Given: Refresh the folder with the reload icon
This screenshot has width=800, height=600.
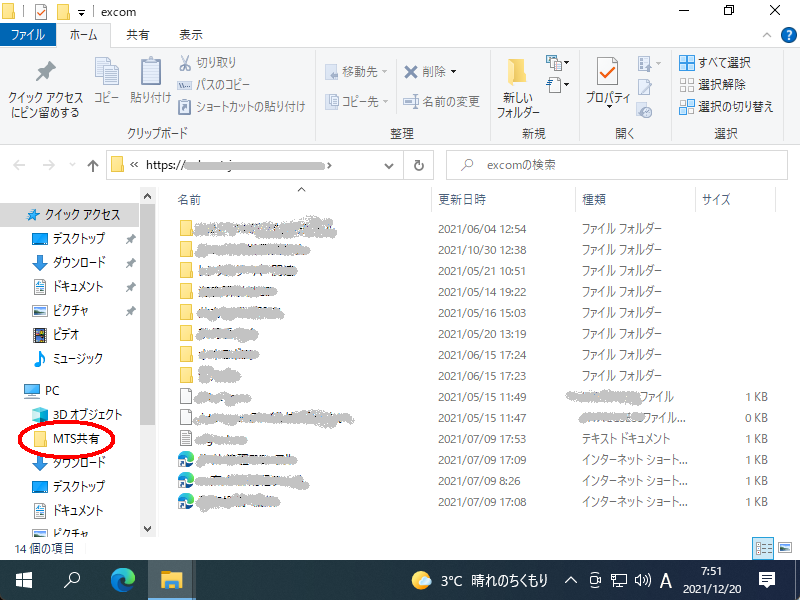Looking at the screenshot, I should pyautogui.click(x=417, y=165).
